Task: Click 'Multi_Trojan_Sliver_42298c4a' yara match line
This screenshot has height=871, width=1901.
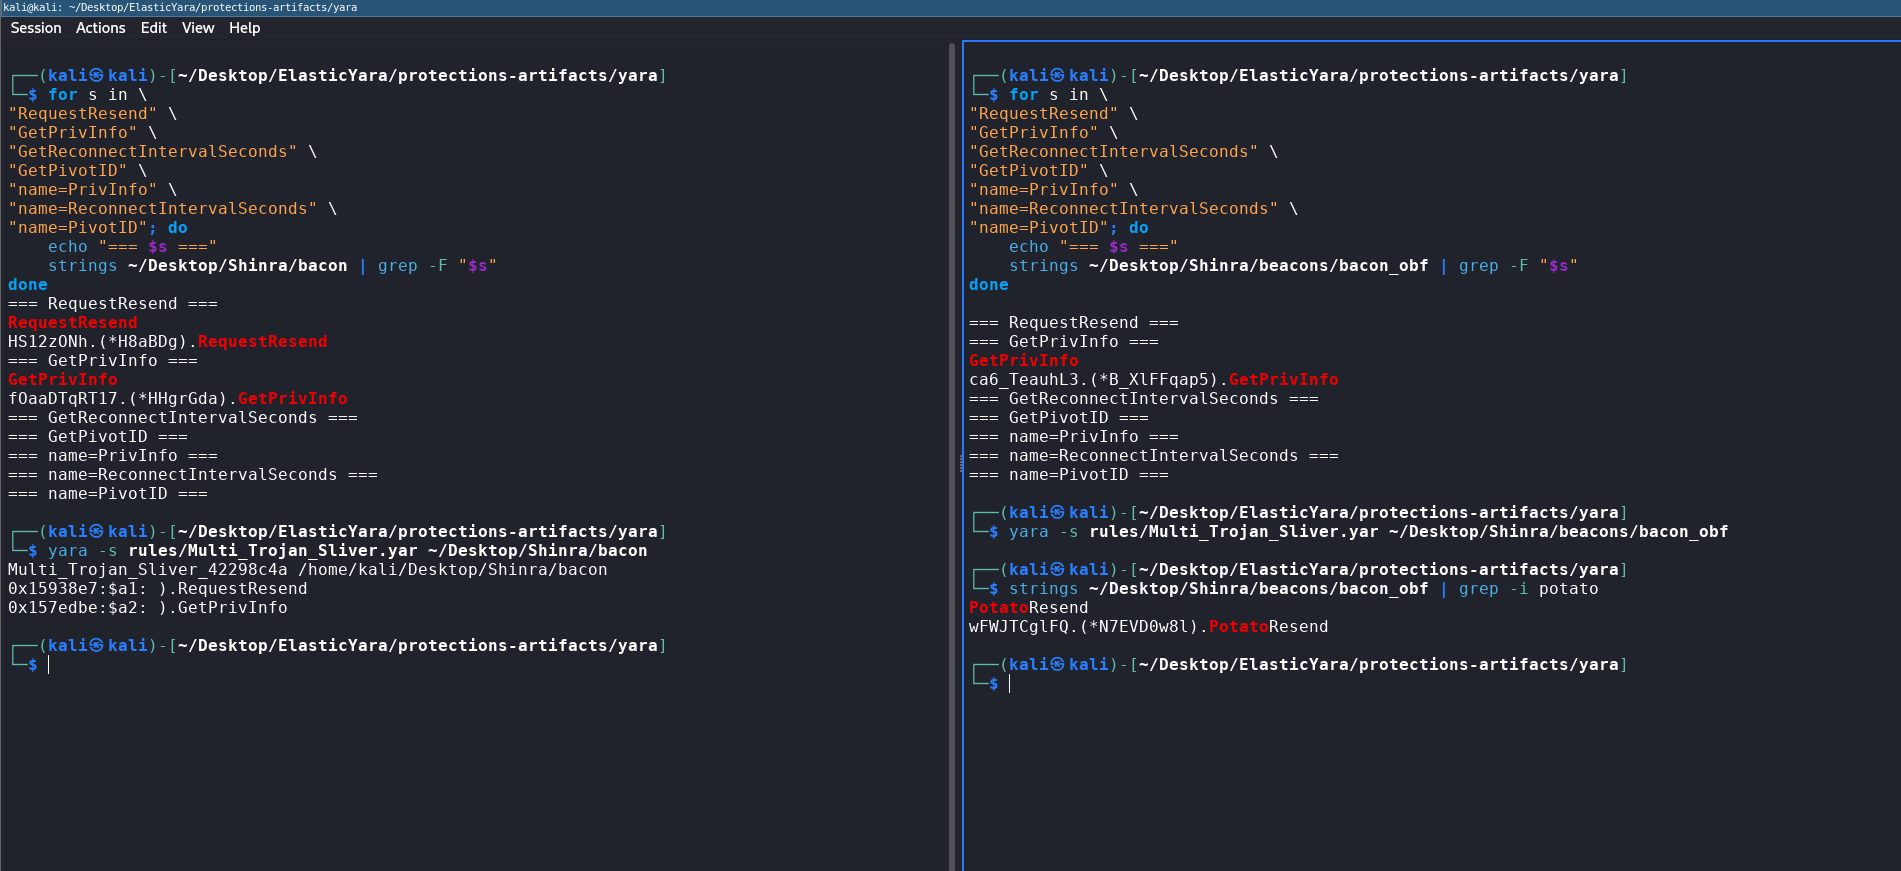Action: click(308, 570)
